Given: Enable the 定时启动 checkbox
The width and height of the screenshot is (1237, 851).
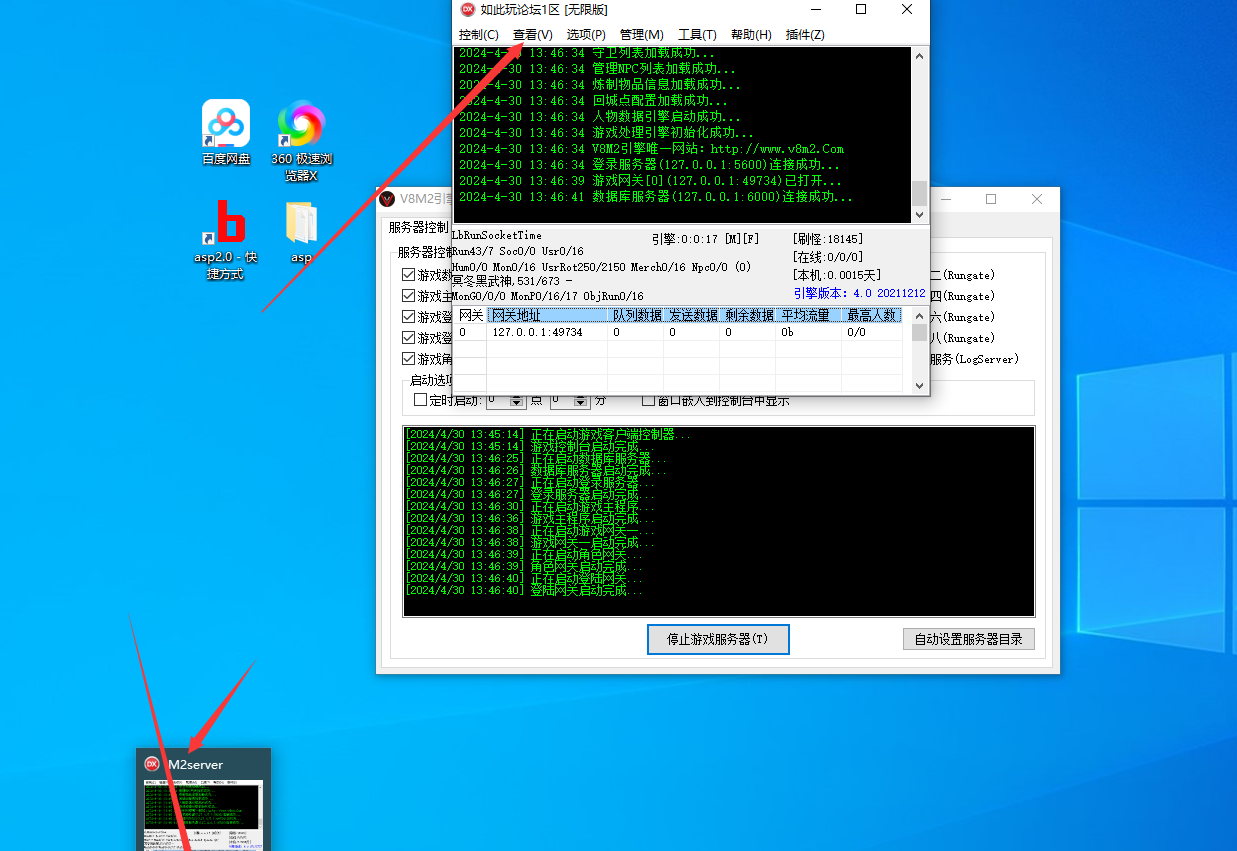Looking at the screenshot, I should tap(421, 400).
